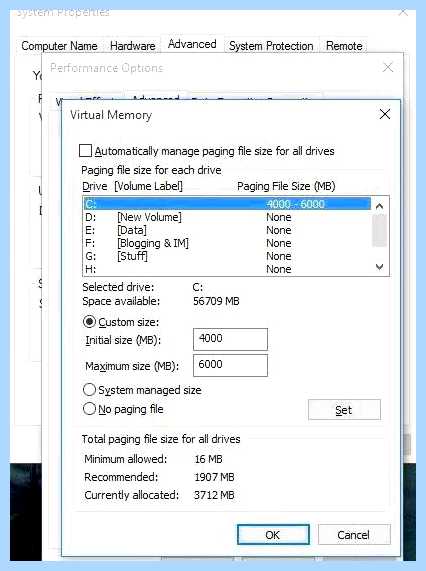Close the Virtual Memory dialog
Viewport: 426px width, 571px height.
pyautogui.click(x=385, y=114)
